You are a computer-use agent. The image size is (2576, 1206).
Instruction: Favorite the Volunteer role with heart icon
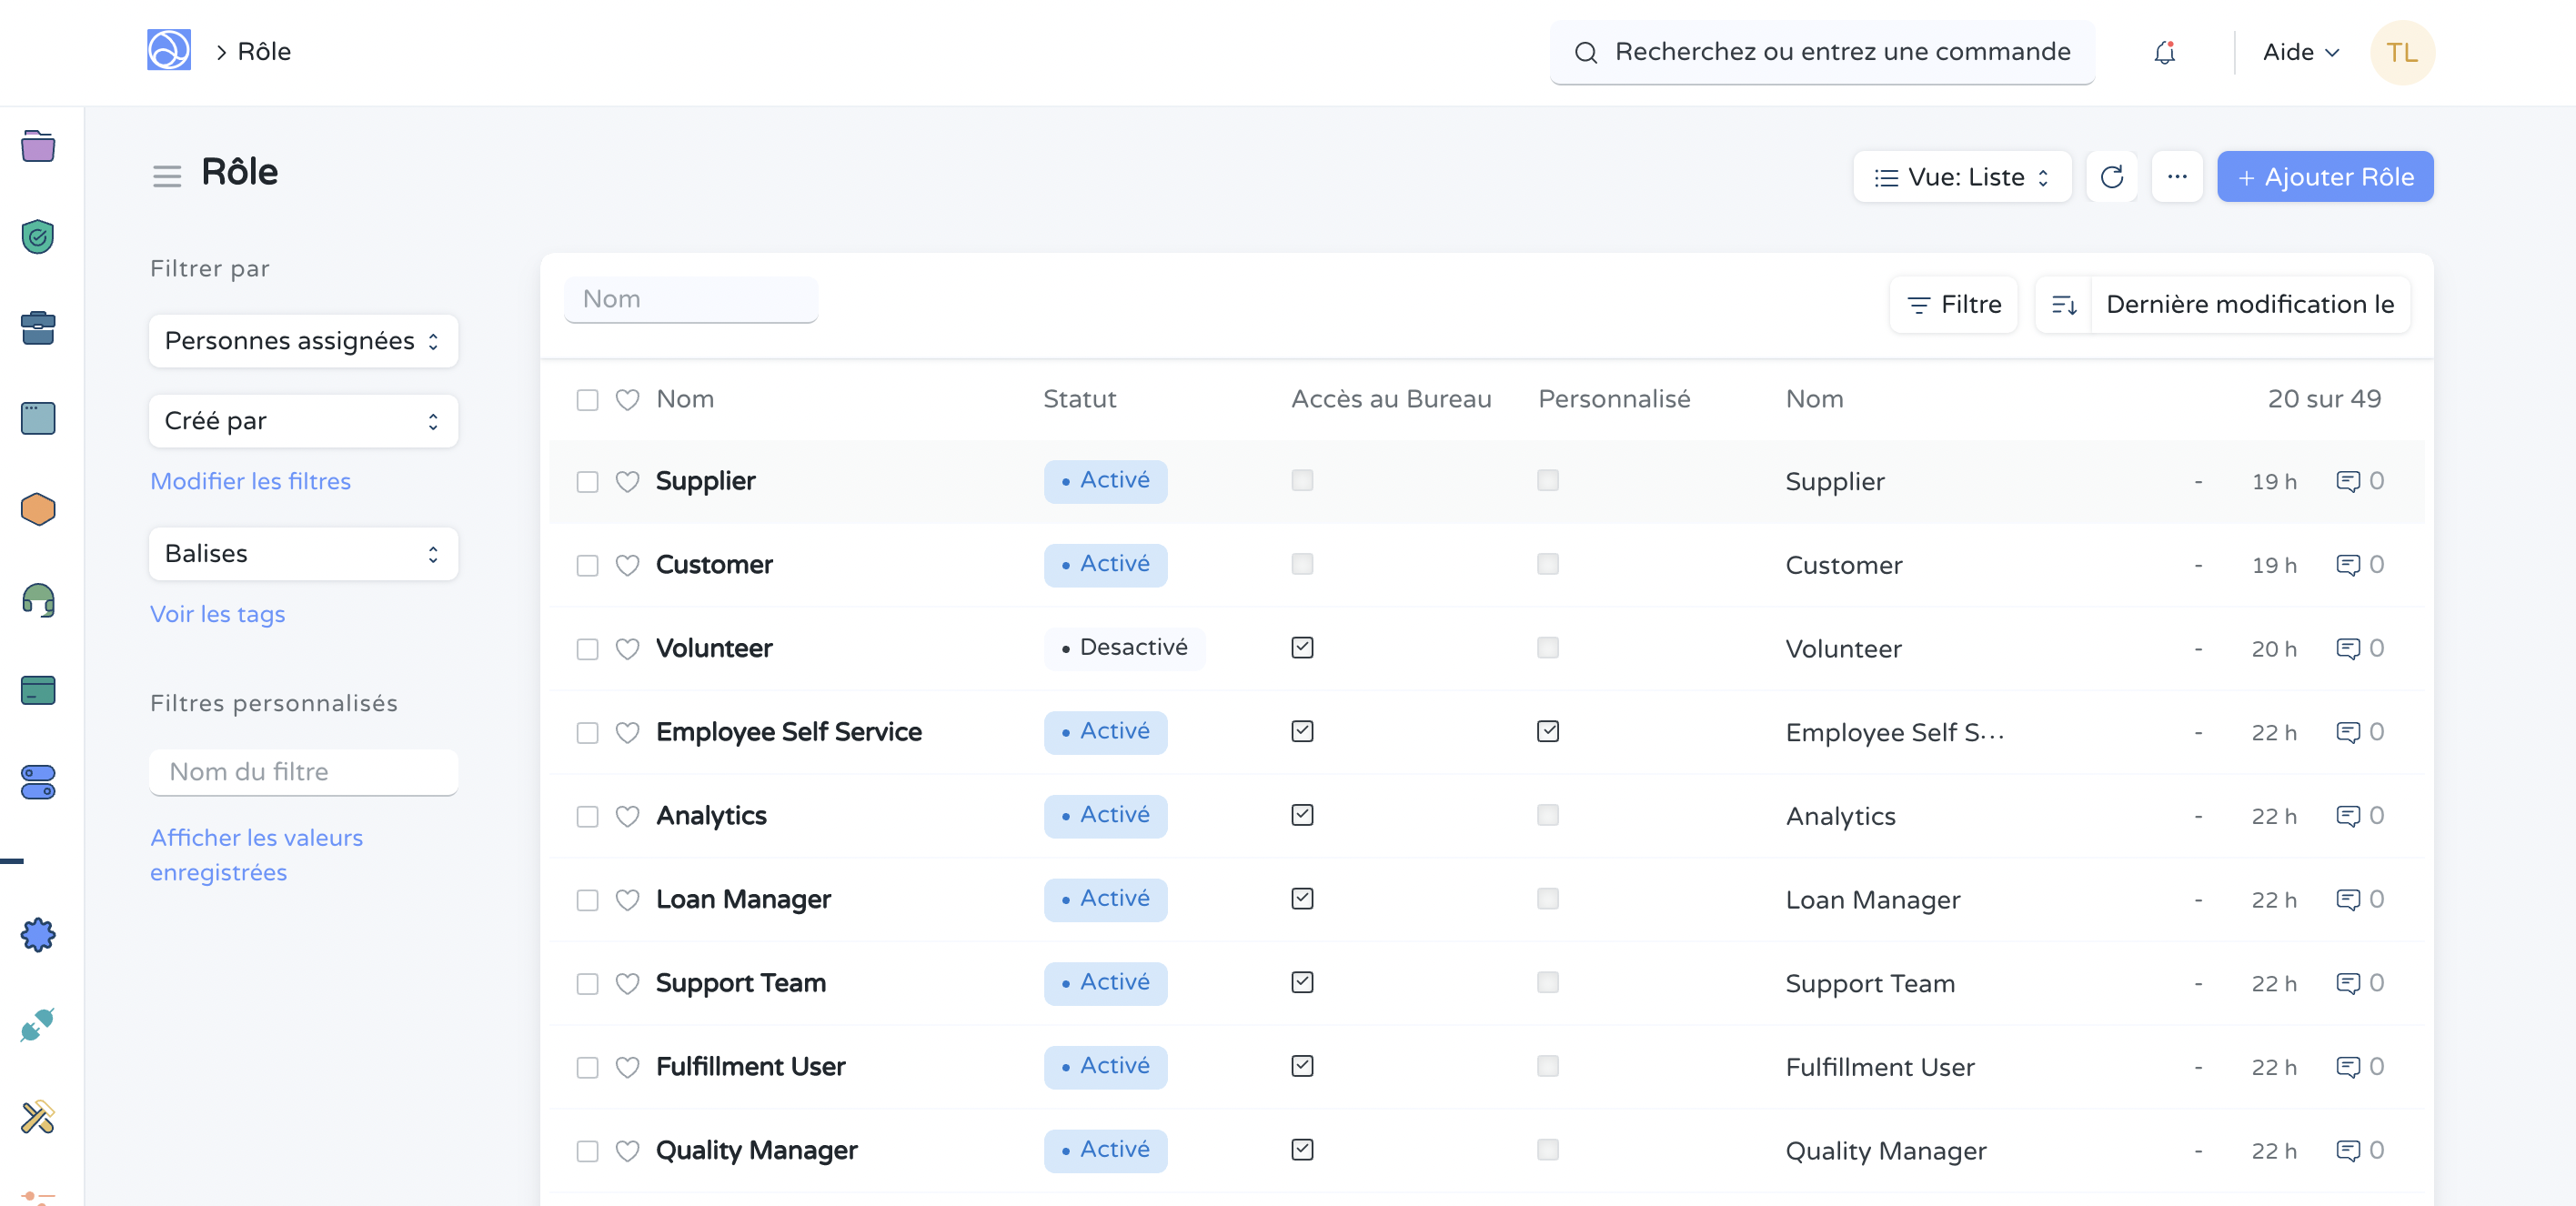tap(627, 649)
